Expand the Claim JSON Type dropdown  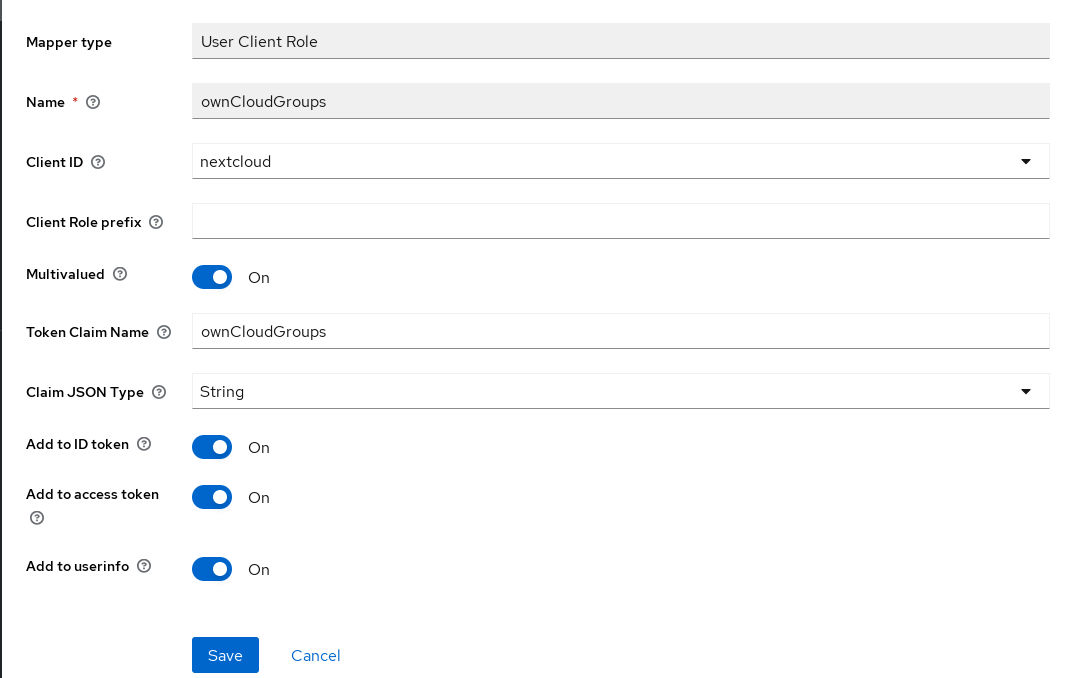(620, 391)
